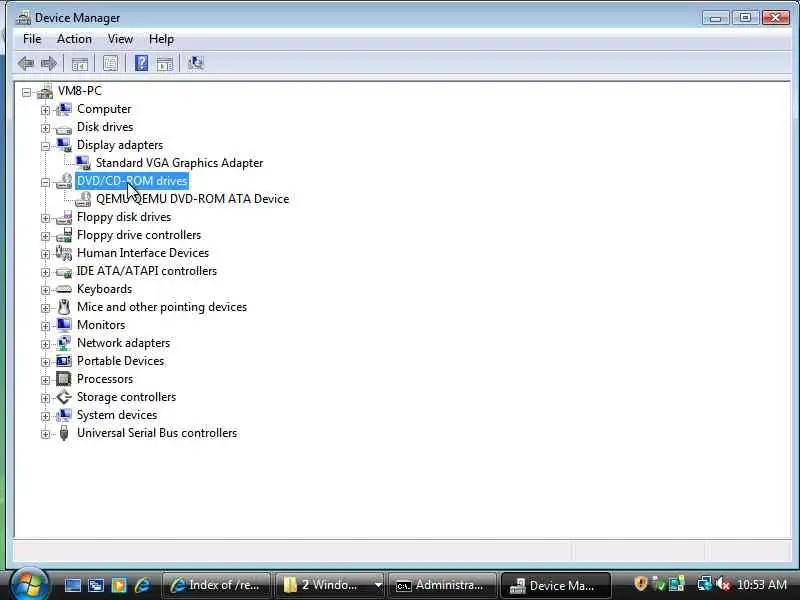This screenshot has width=800, height=600.
Task: Expand the Monitors category
Action: [45, 326]
